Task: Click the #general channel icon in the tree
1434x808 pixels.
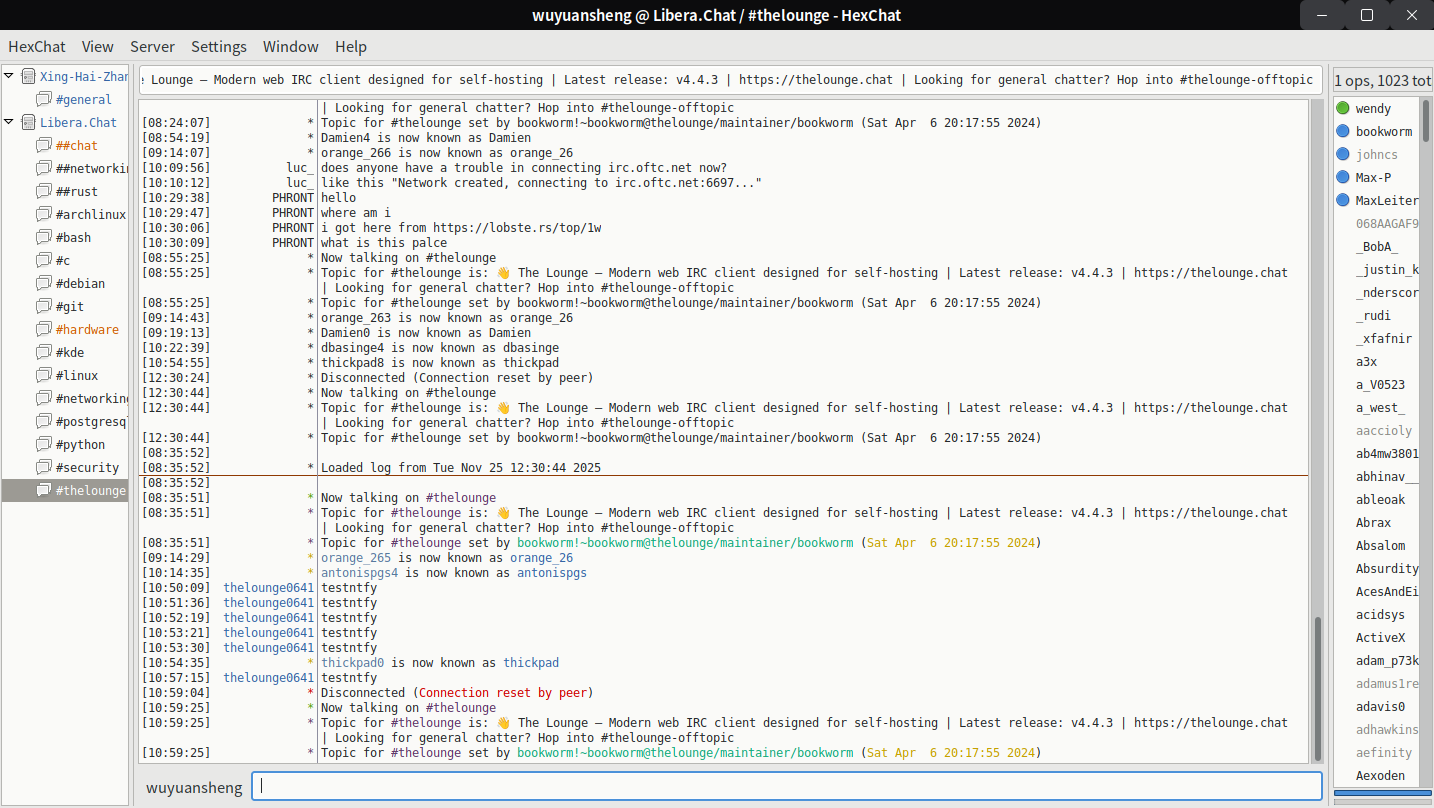Action: point(44,99)
